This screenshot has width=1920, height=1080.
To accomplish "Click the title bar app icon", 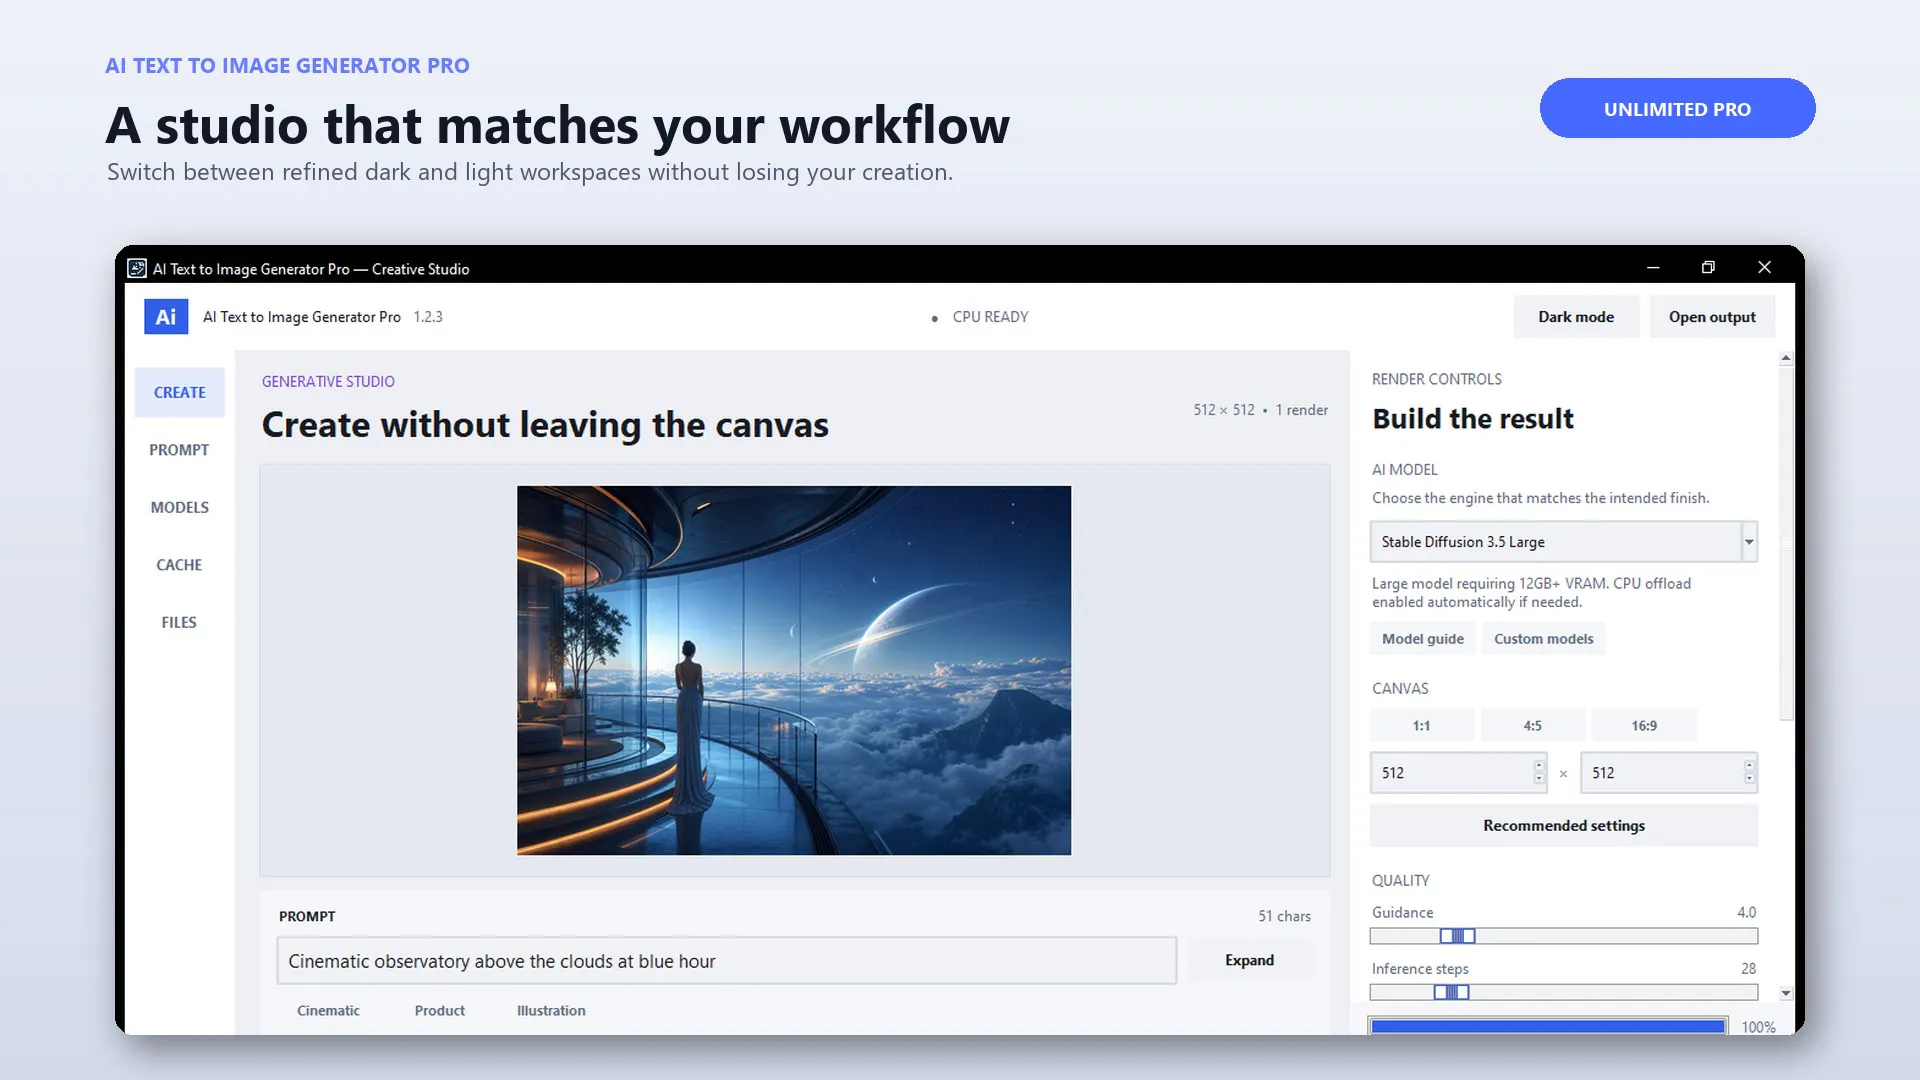I will 137,268.
